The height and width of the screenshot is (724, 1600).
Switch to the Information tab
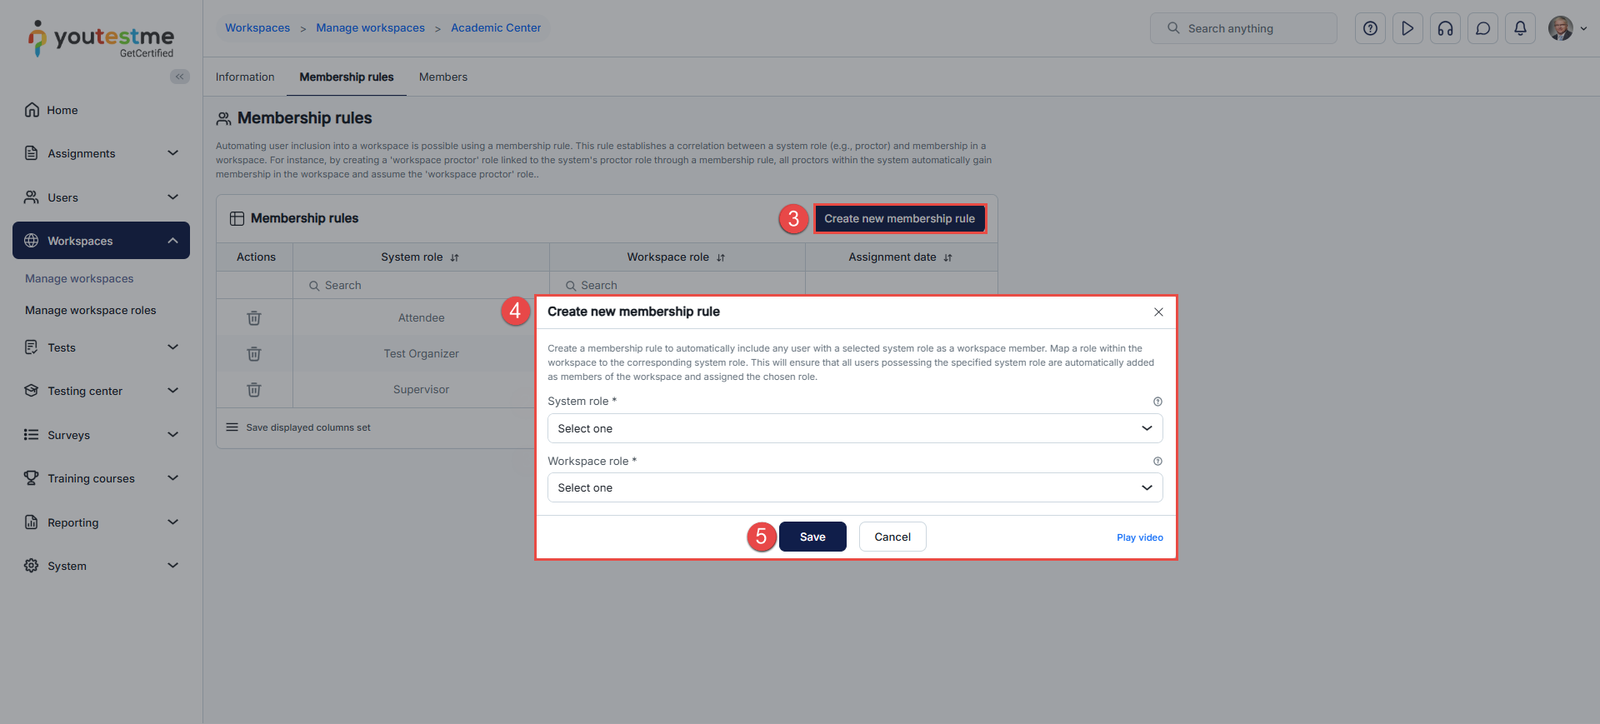[245, 77]
